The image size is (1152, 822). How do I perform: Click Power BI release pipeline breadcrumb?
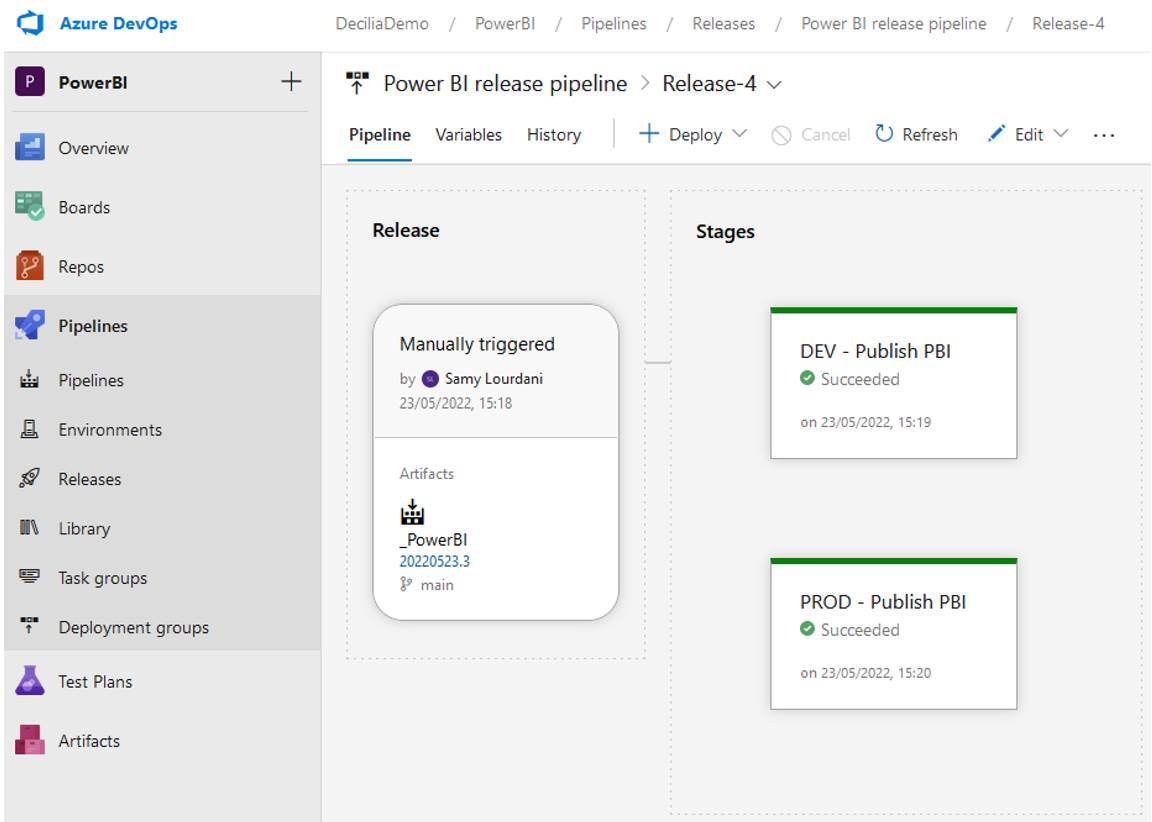(893, 24)
